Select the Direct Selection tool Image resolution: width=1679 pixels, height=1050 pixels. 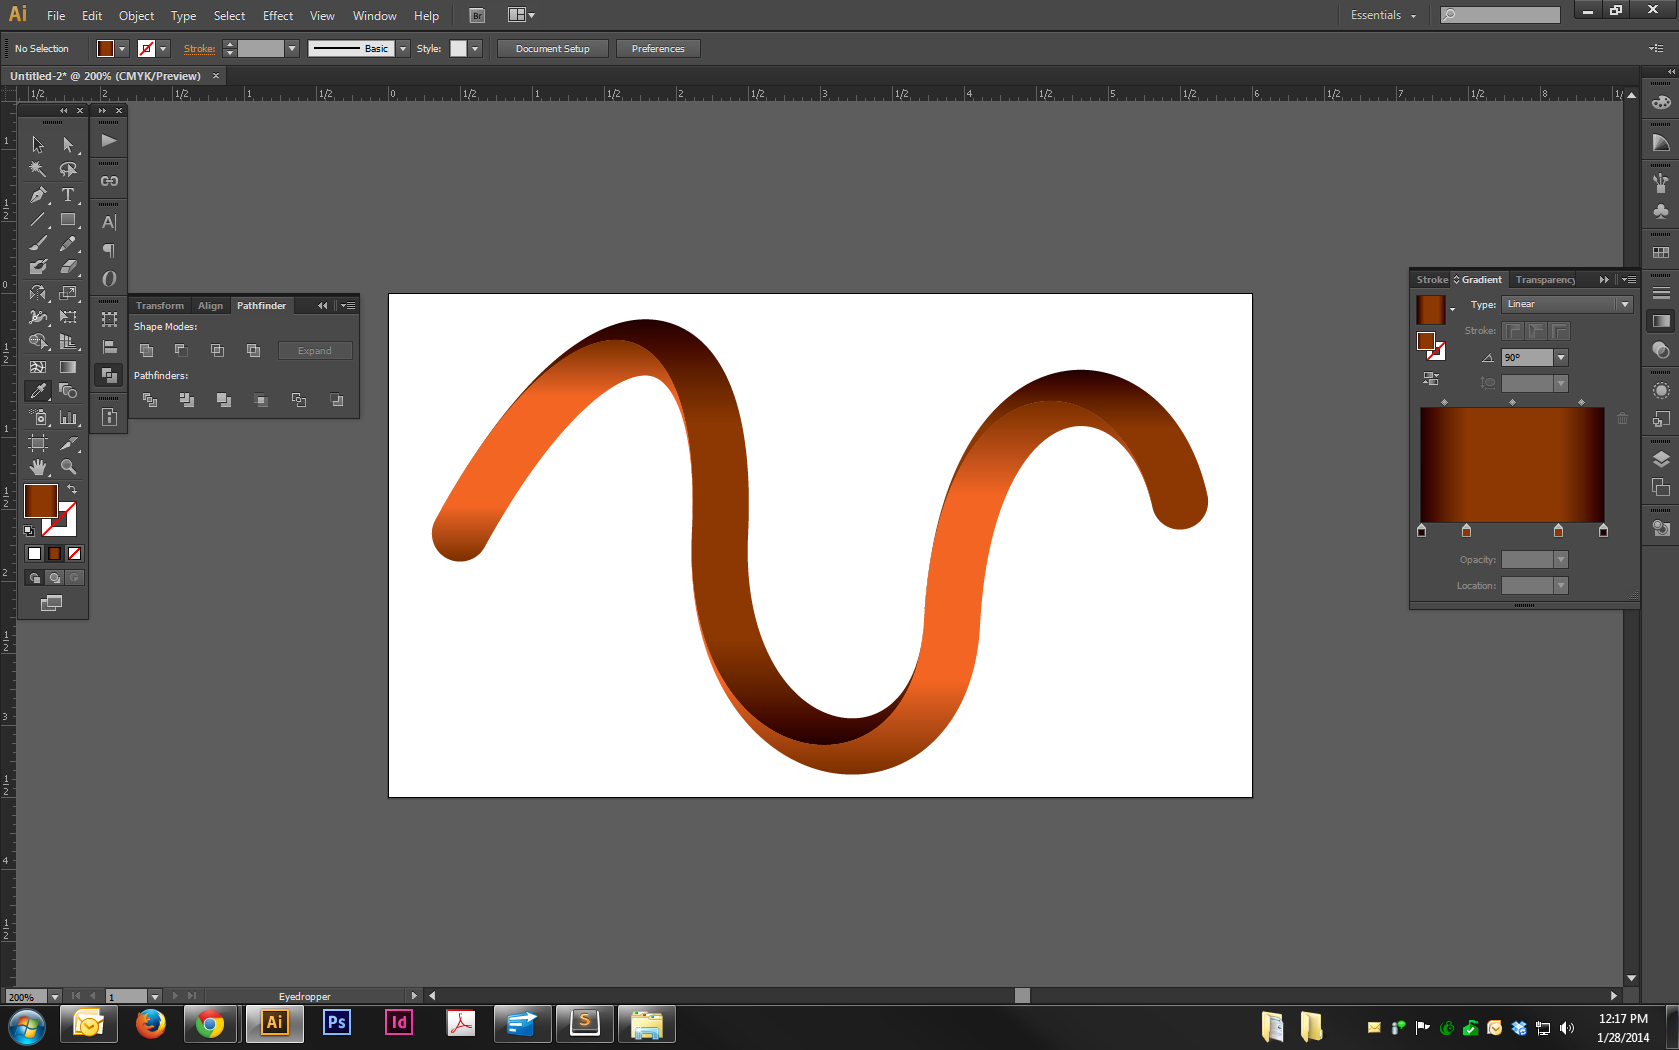[x=68, y=145]
